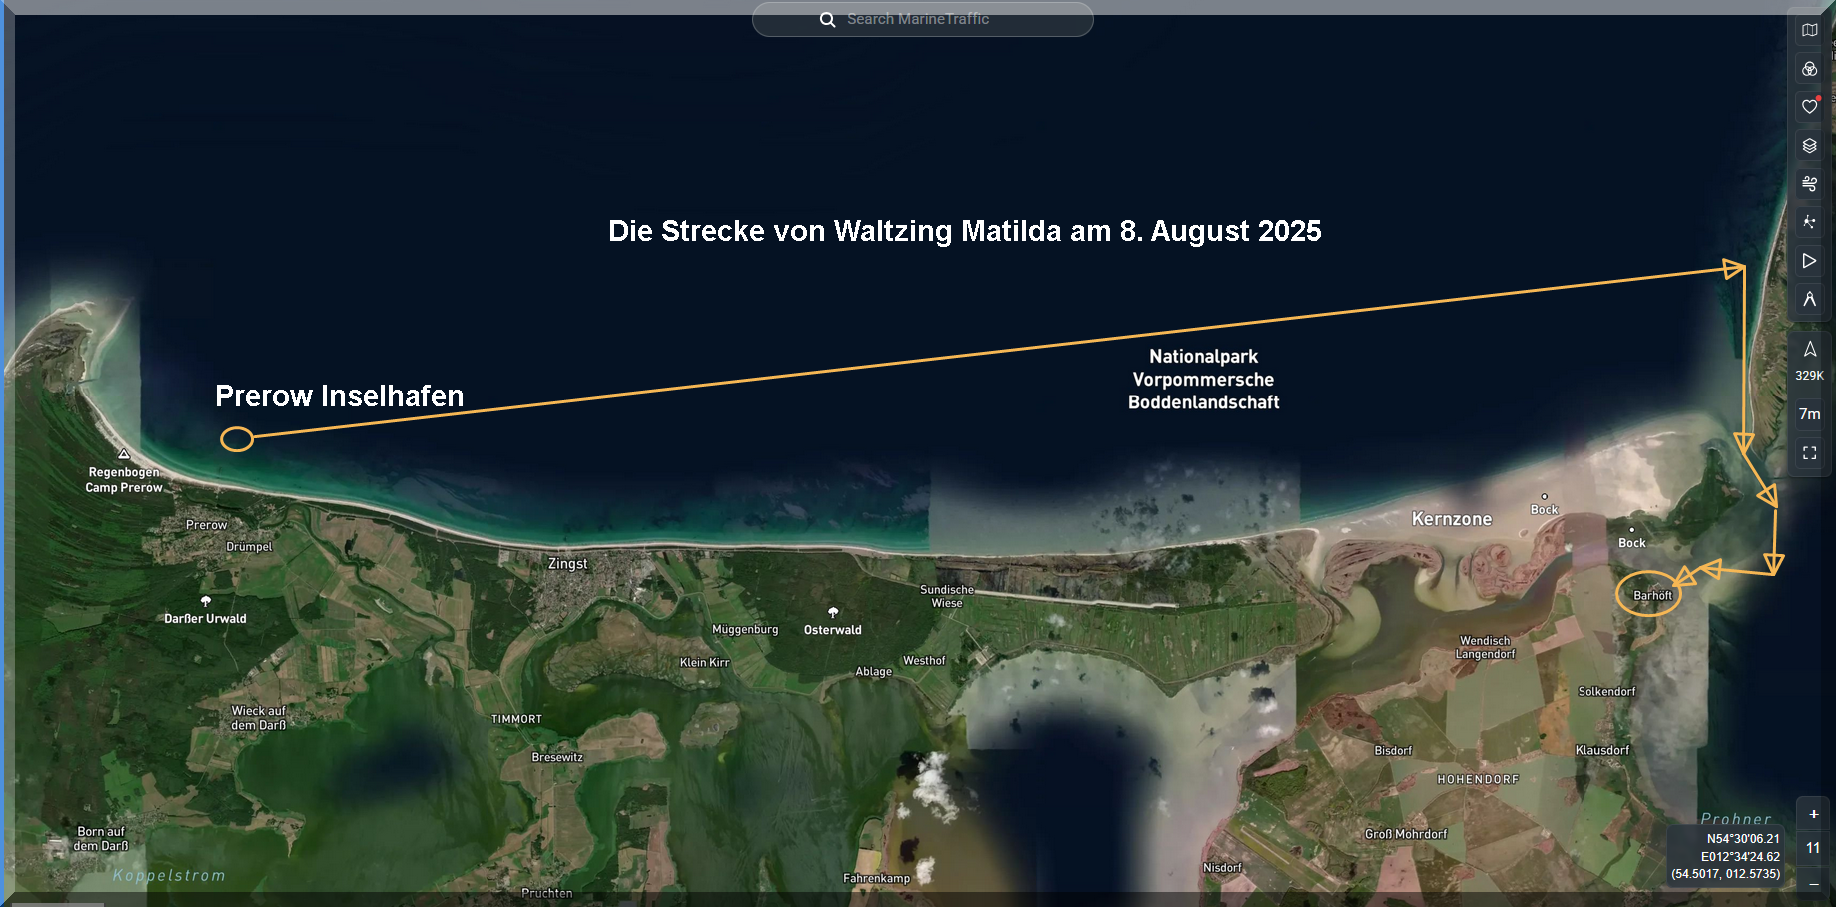Viewport: 1836px width, 907px height.
Task: Open the vessel filters icon
Action: click(1809, 69)
